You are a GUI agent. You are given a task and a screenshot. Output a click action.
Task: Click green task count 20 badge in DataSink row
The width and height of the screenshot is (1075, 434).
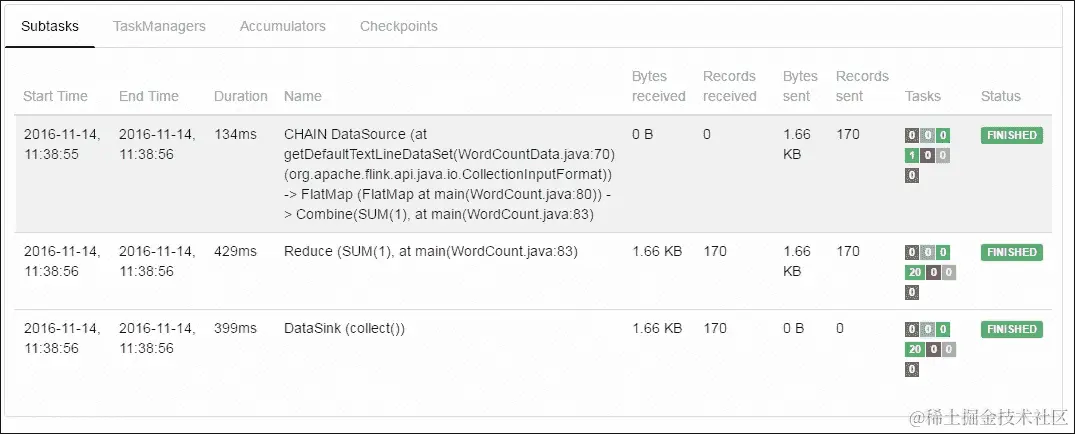tap(915, 350)
